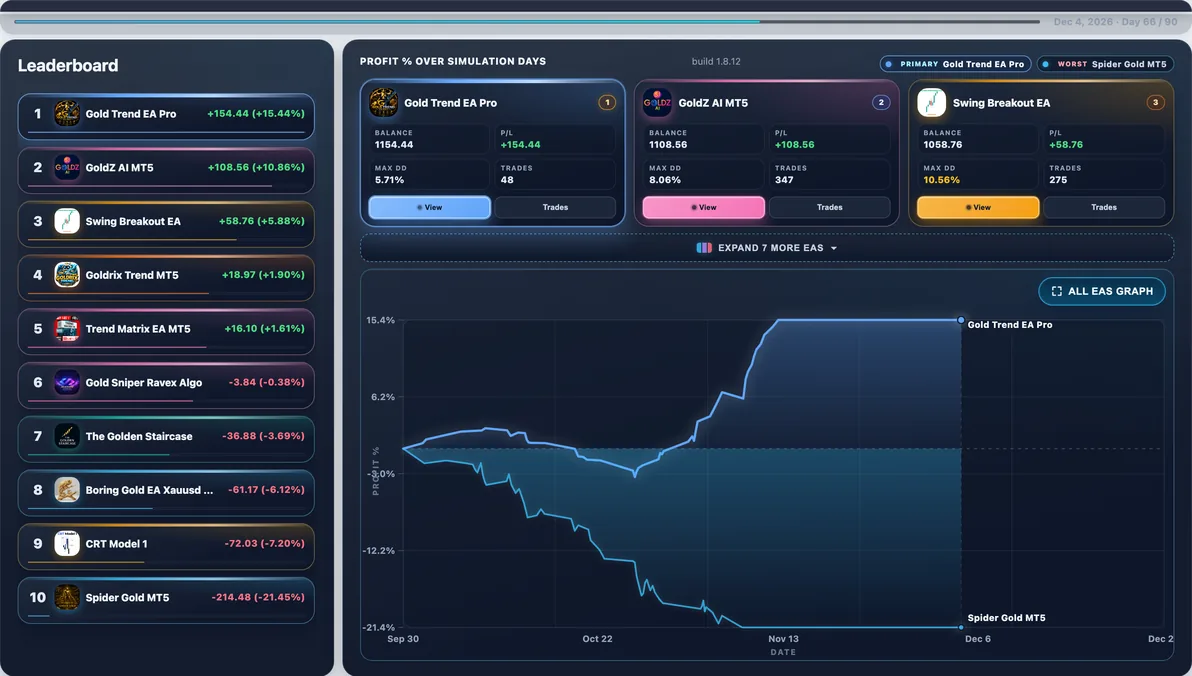Click Spider Gold MT5 -214.48 (-21.45%) value
The height and width of the screenshot is (676, 1192).
click(x=258, y=598)
